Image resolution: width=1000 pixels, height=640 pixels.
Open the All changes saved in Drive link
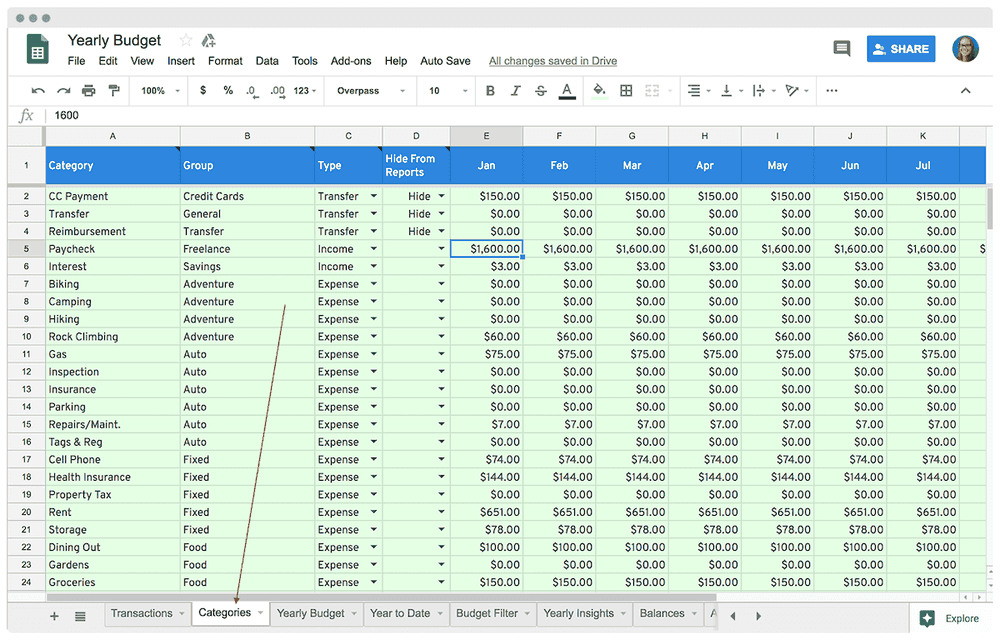[552, 60]
